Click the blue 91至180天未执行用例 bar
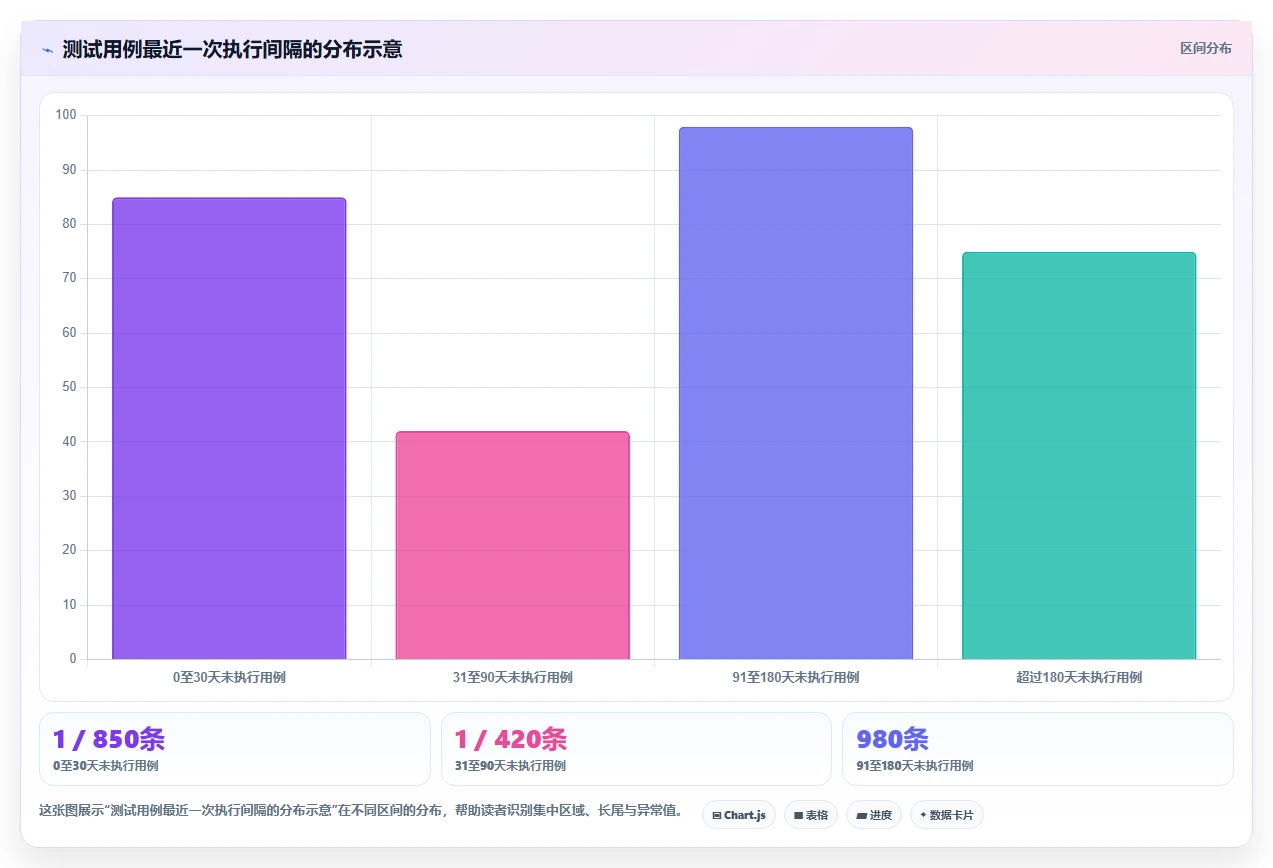This screenshot has width=1273, height=868. (795, 394)
